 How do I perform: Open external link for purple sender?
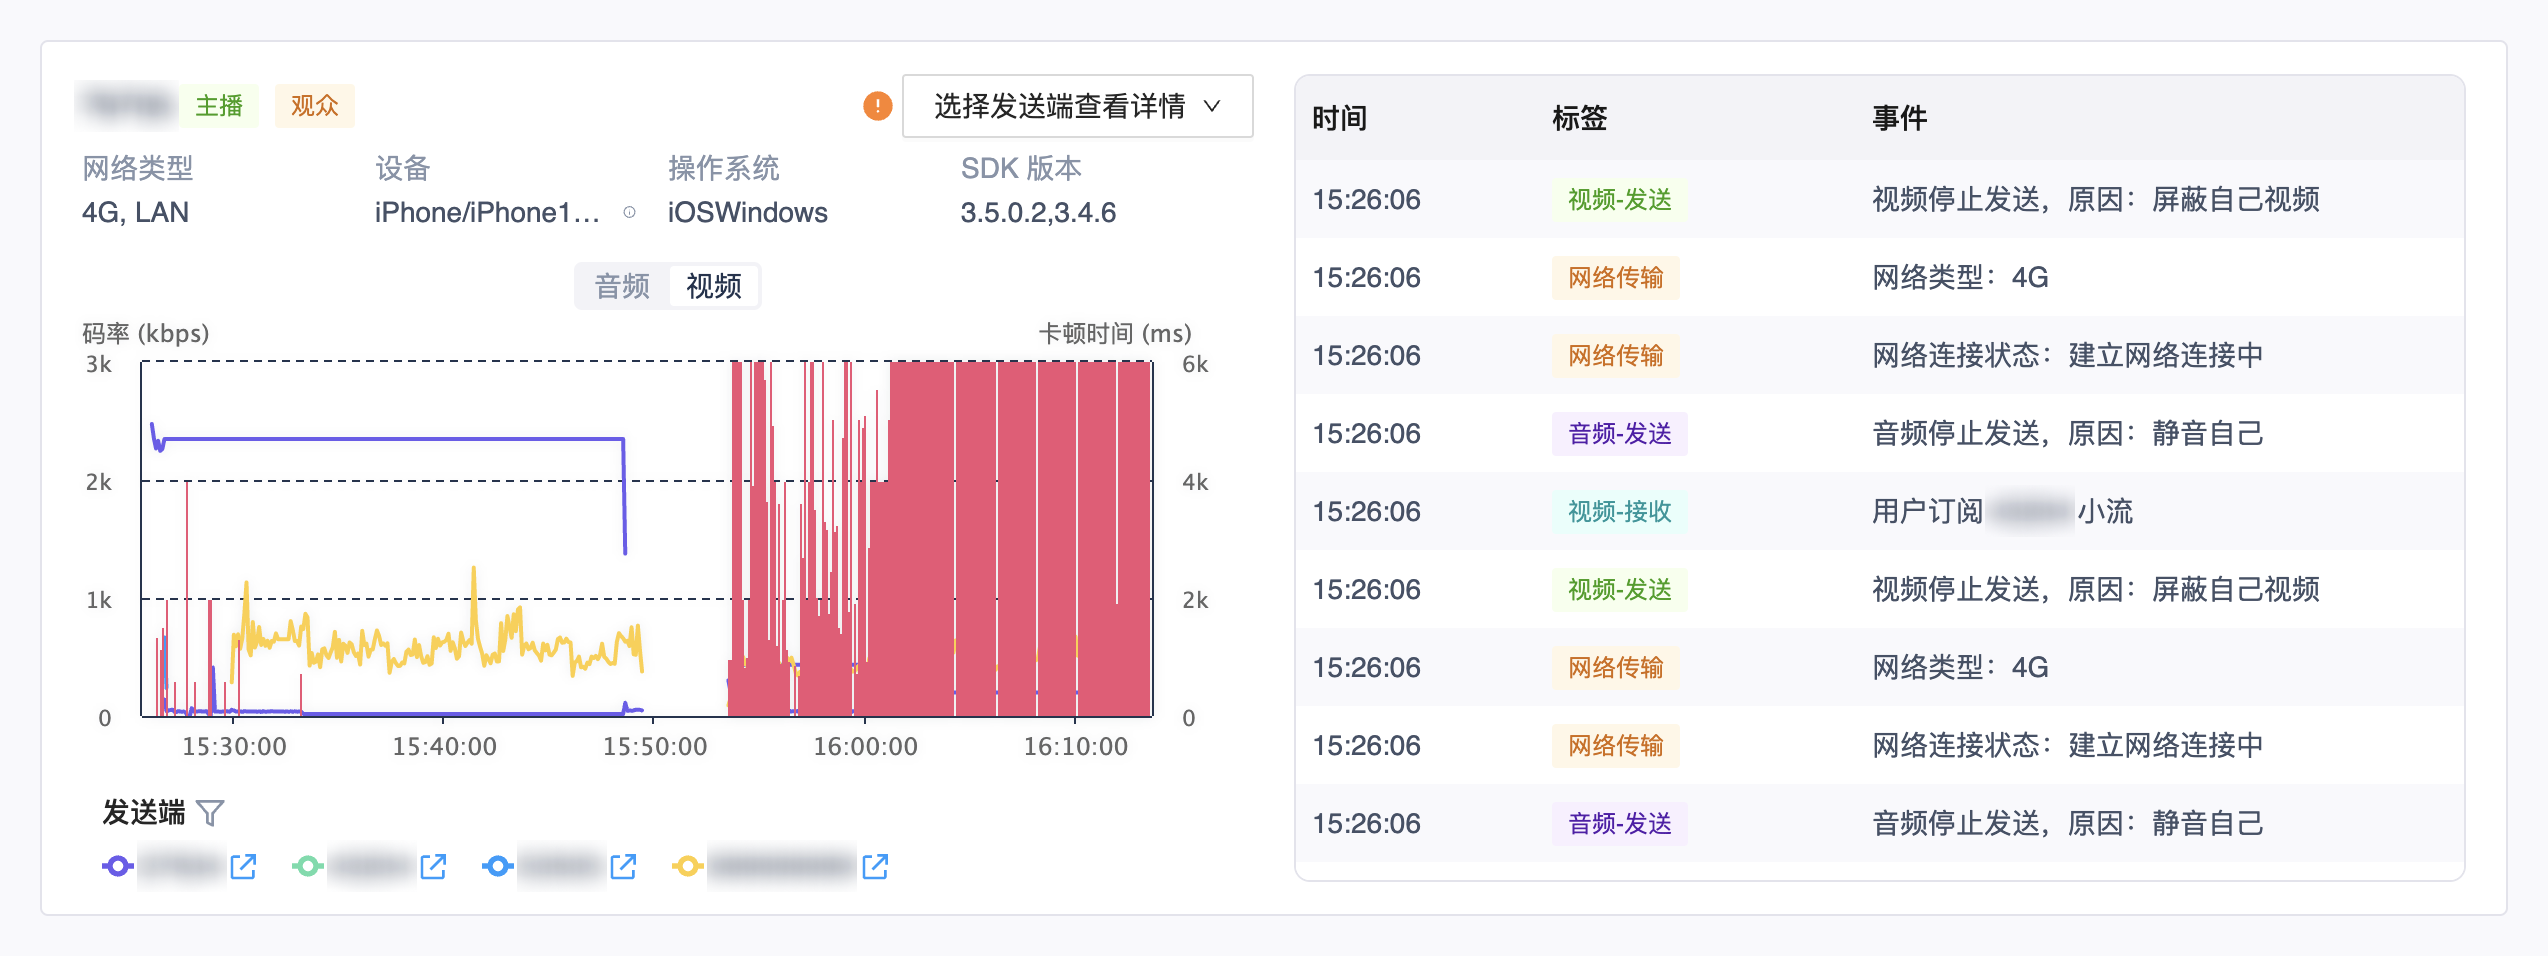coord(243,866)
